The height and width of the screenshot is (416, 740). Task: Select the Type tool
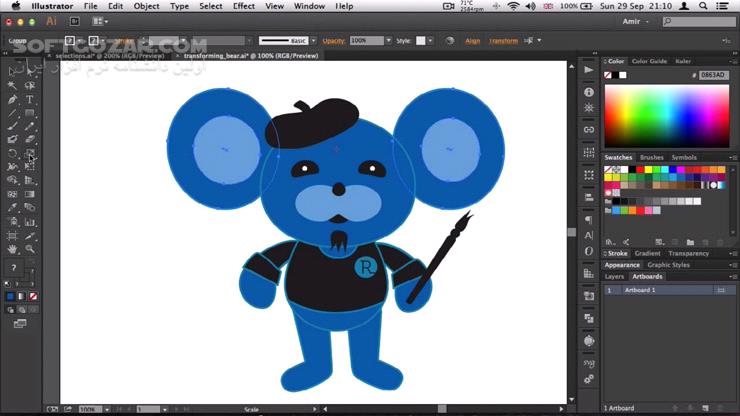coord(29,100)
